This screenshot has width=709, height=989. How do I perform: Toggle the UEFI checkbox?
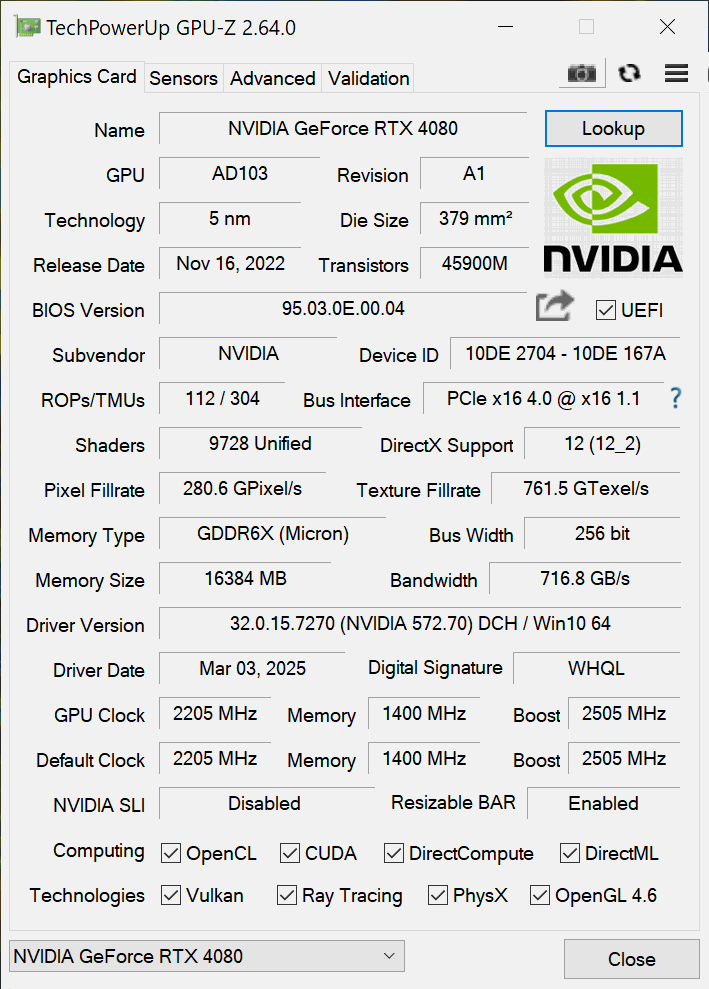point(605,310)
